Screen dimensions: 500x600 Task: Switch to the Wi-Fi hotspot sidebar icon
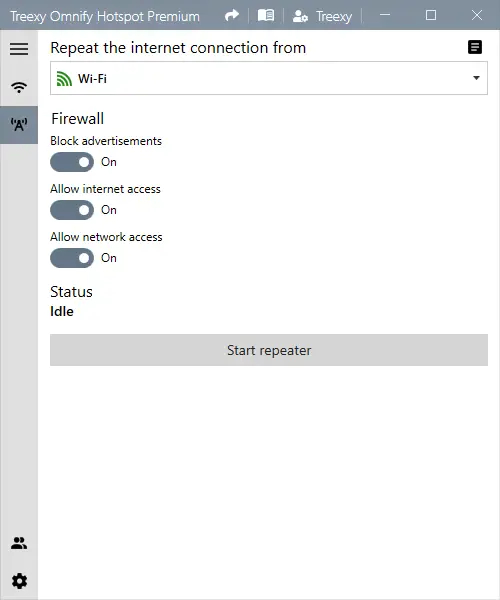[x=19, y=87]
